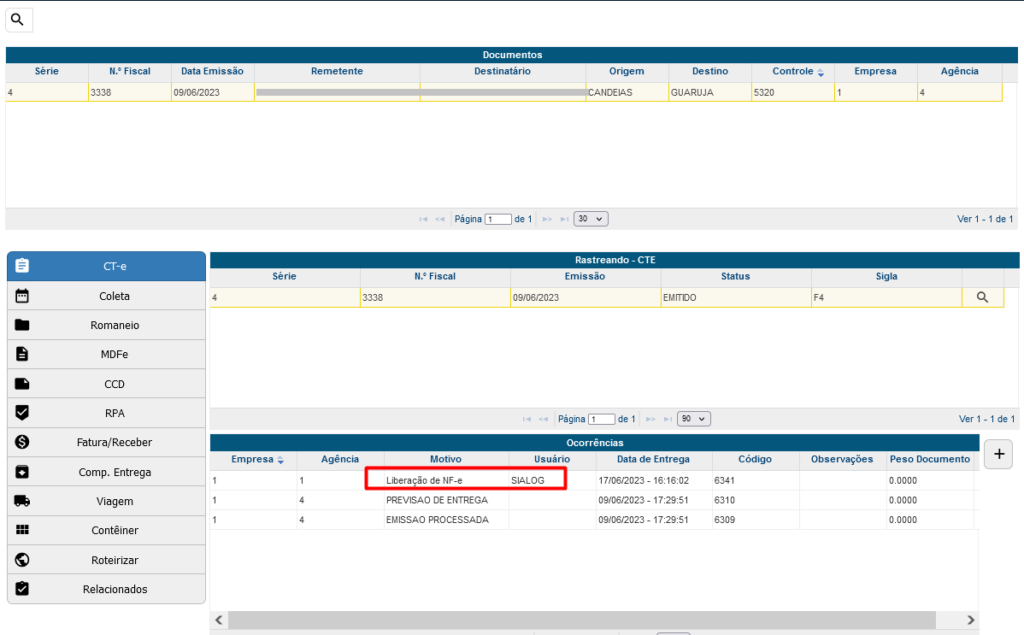Image resolution: width=1024 pixels, height=635 pixels.
Task: Click right arrow of Ocorrências scrollbar
Action: 970,621
